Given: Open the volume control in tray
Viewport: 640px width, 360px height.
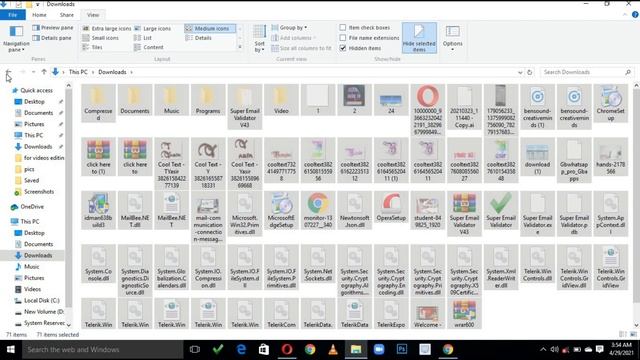Looking at the screenshot, I should point(554,349).
